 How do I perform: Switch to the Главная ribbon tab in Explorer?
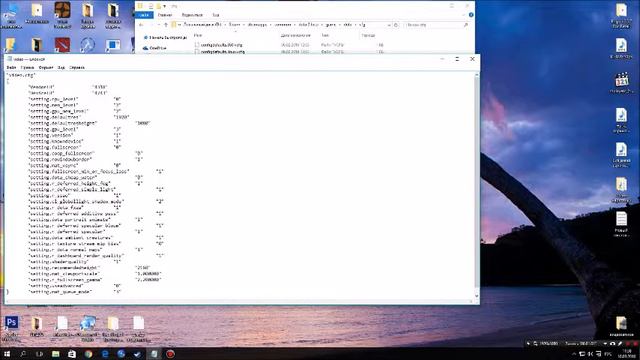point(165,15)
